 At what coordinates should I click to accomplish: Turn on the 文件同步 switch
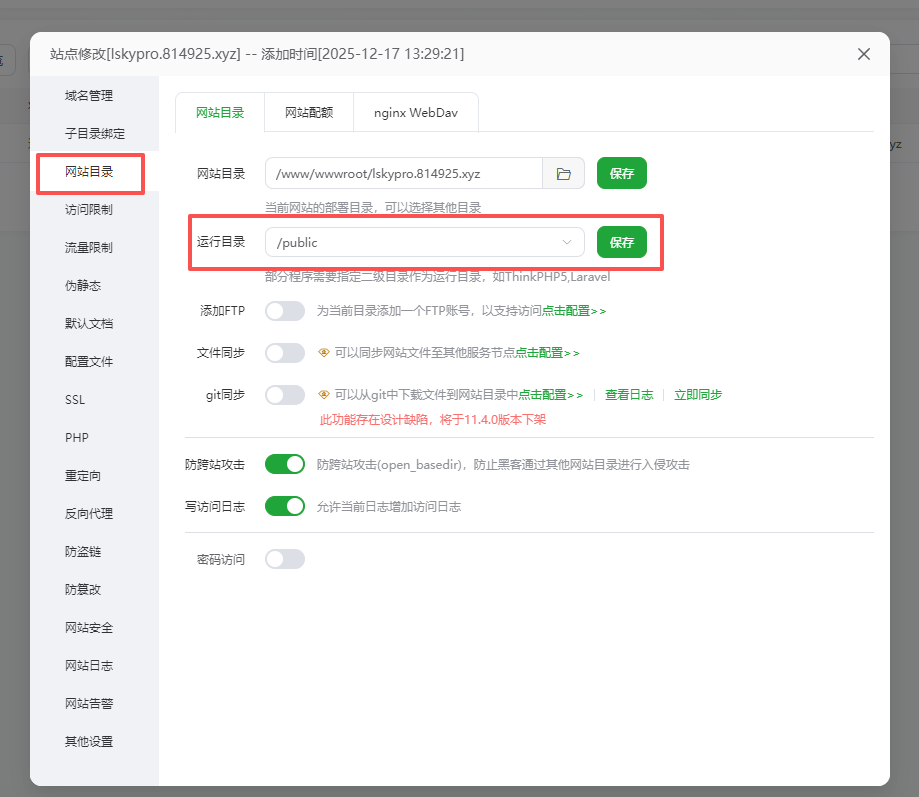click(285, 352)
